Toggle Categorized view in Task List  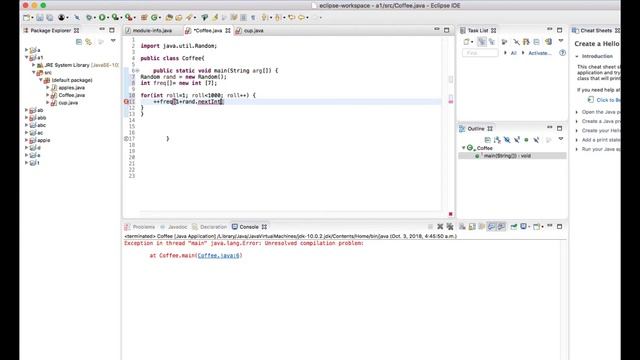click(482, 42)
